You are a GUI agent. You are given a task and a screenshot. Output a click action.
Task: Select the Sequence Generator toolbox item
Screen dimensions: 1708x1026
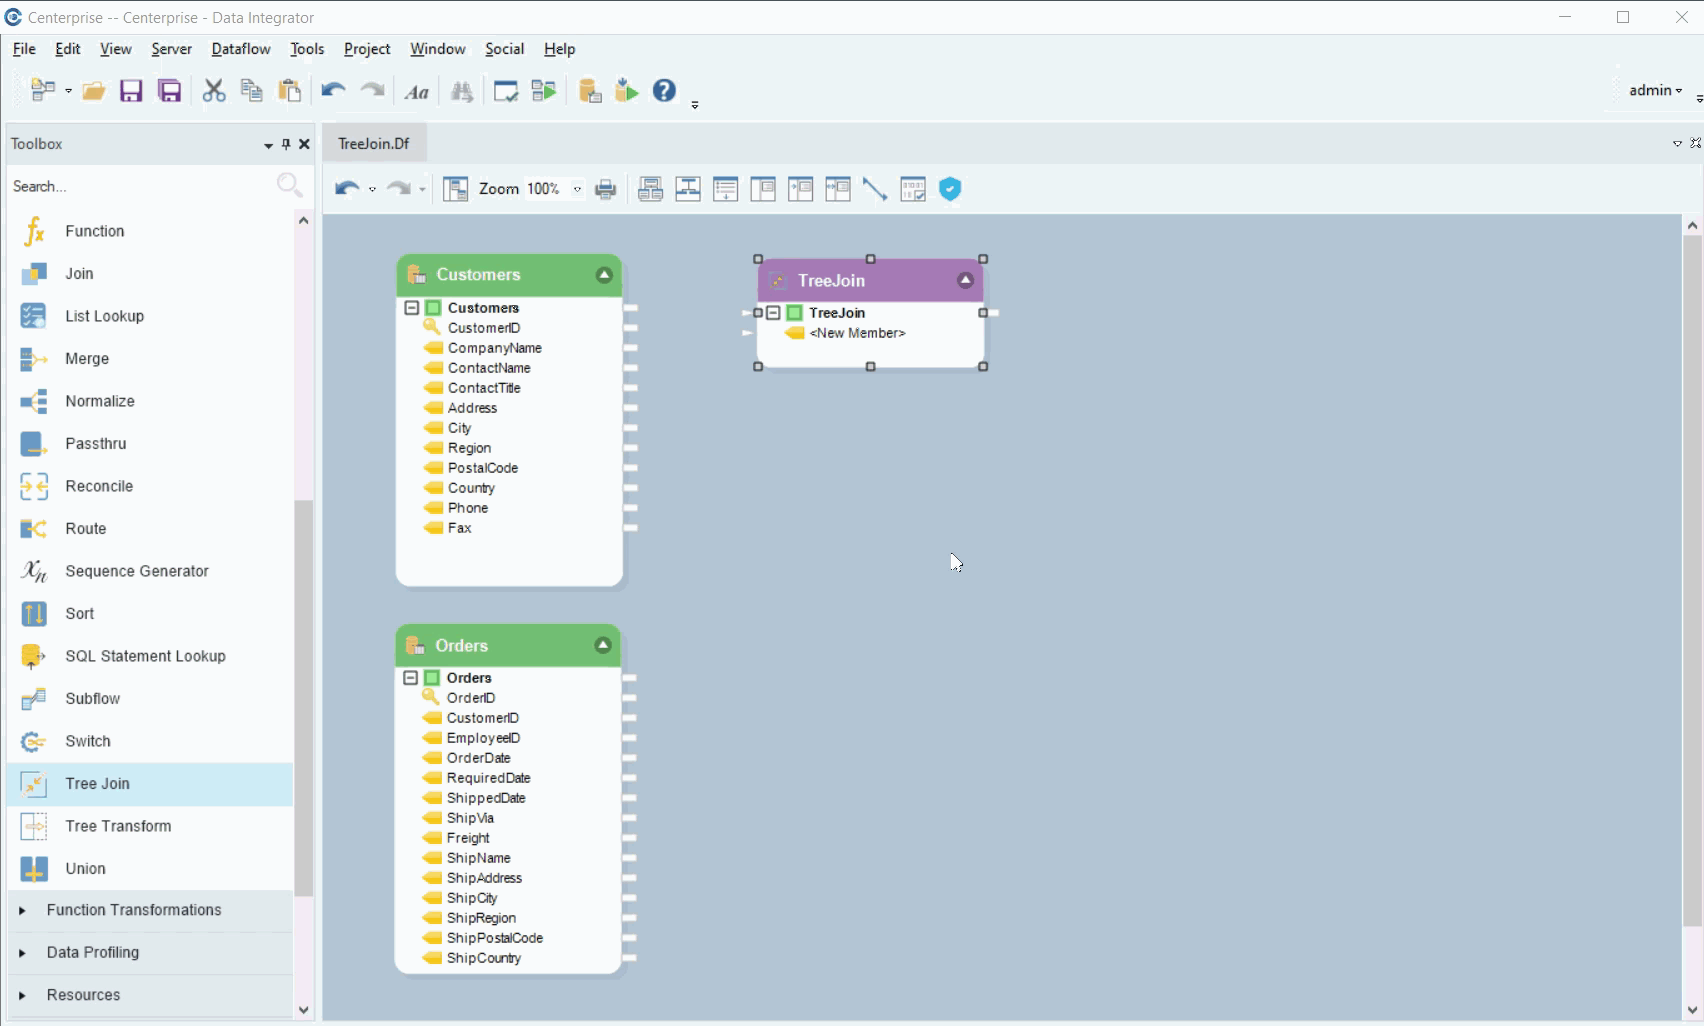pos(136,571)
